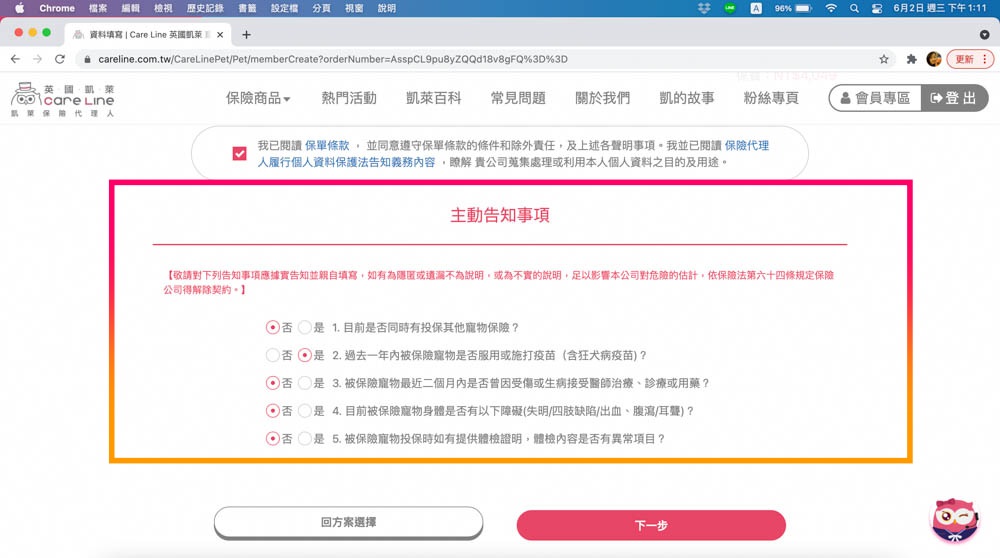
Task: Select 是 for question 2 vaccine
Action: [305, 355]
